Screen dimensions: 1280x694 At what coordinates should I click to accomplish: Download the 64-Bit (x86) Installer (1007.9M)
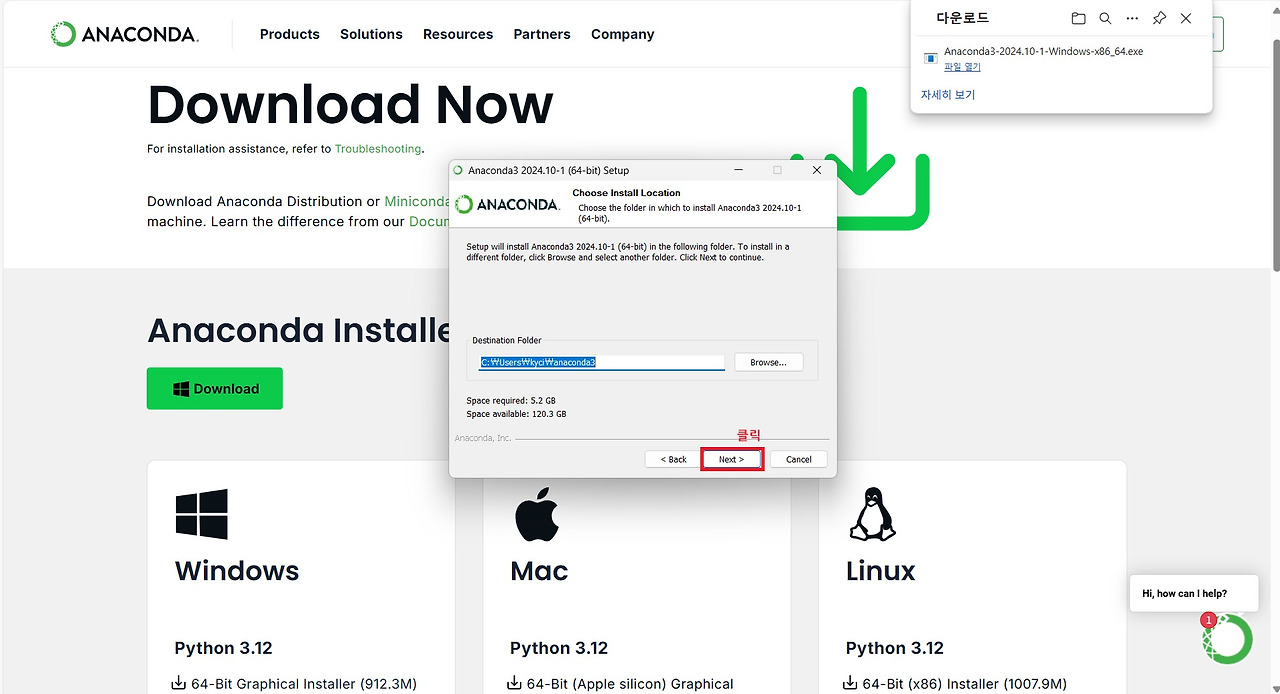coord(955,684)
